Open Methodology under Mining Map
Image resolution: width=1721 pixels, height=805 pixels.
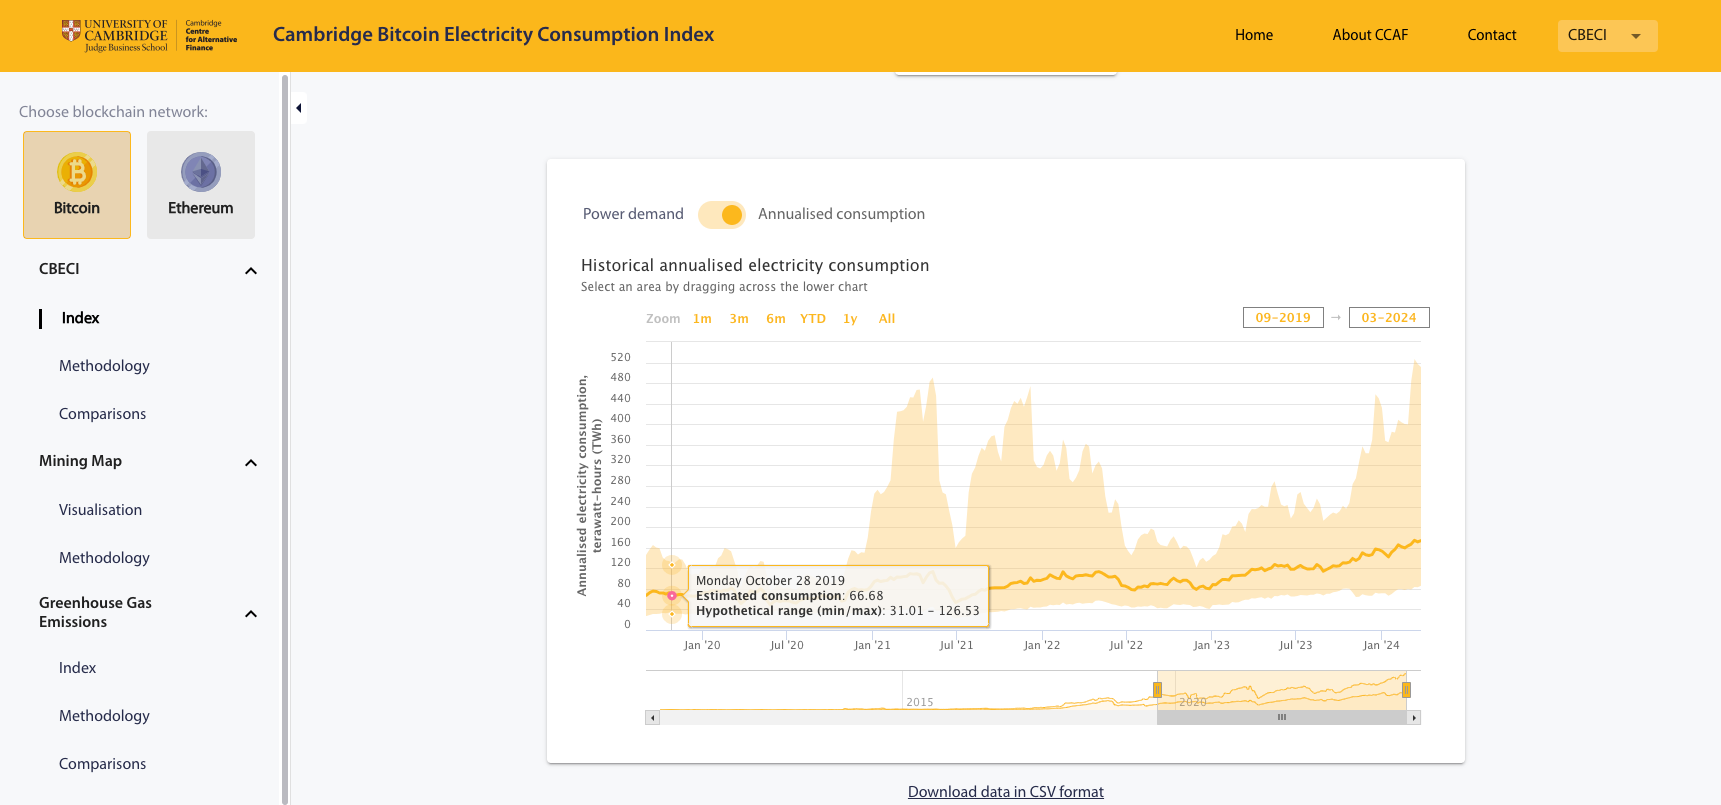tap(104, 558)
